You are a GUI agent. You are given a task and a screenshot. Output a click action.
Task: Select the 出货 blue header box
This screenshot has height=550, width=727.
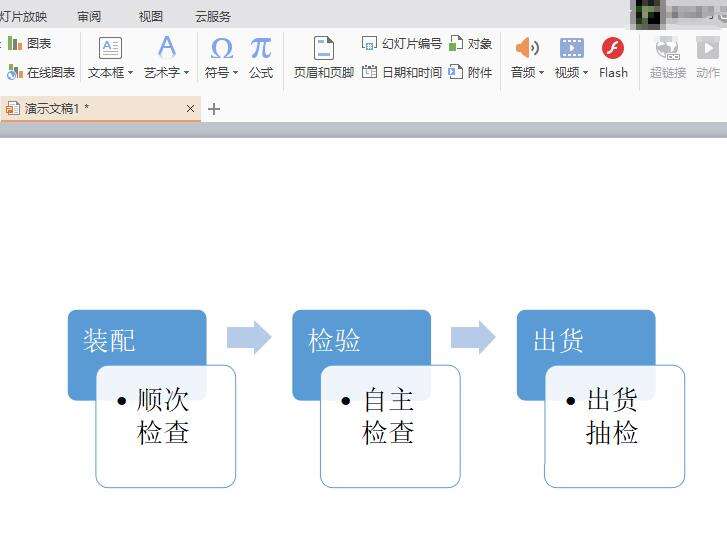click(586, 338)
